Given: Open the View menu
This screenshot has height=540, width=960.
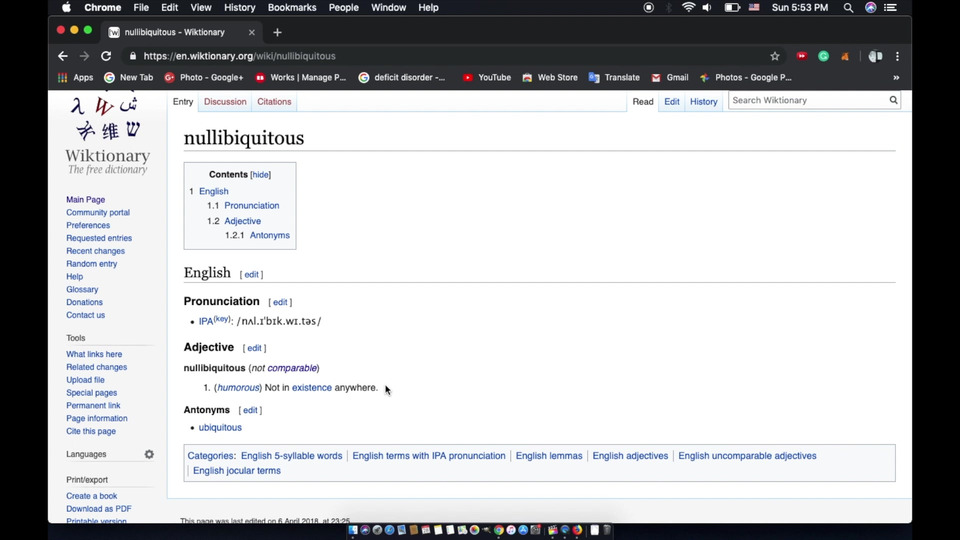Looking at the screenshot, I should (201, 7).
